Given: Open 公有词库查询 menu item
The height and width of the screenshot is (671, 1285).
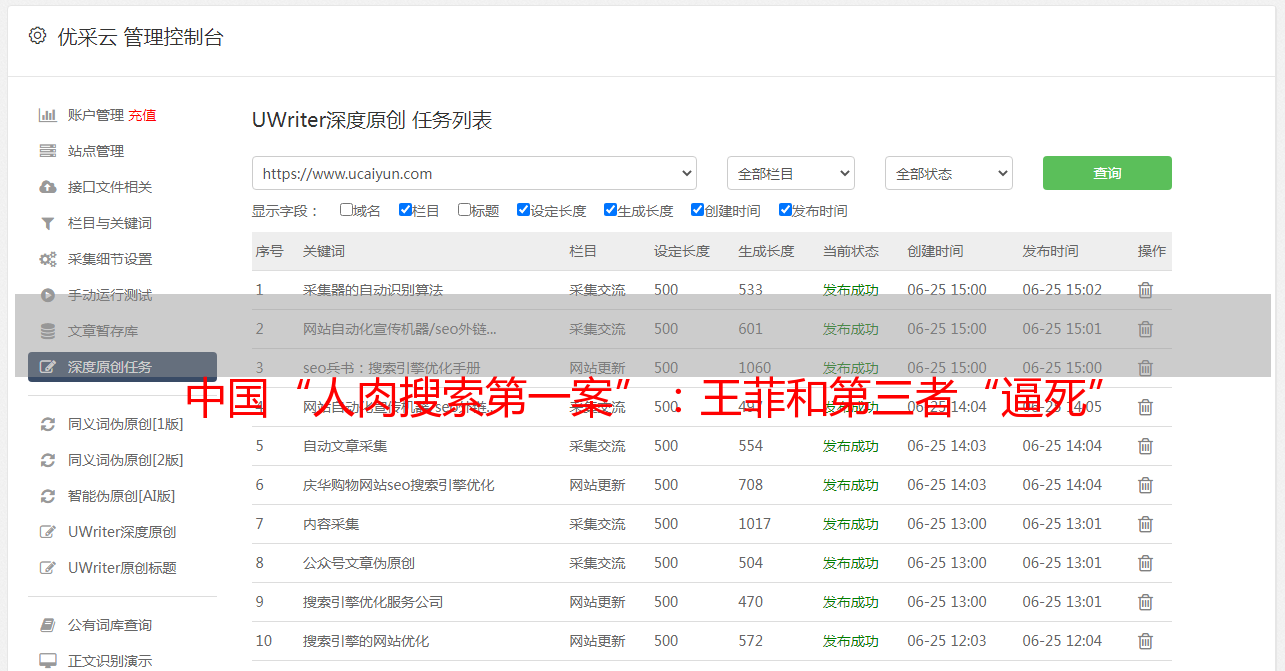Looking at the screenshot, I should [110, 625].
